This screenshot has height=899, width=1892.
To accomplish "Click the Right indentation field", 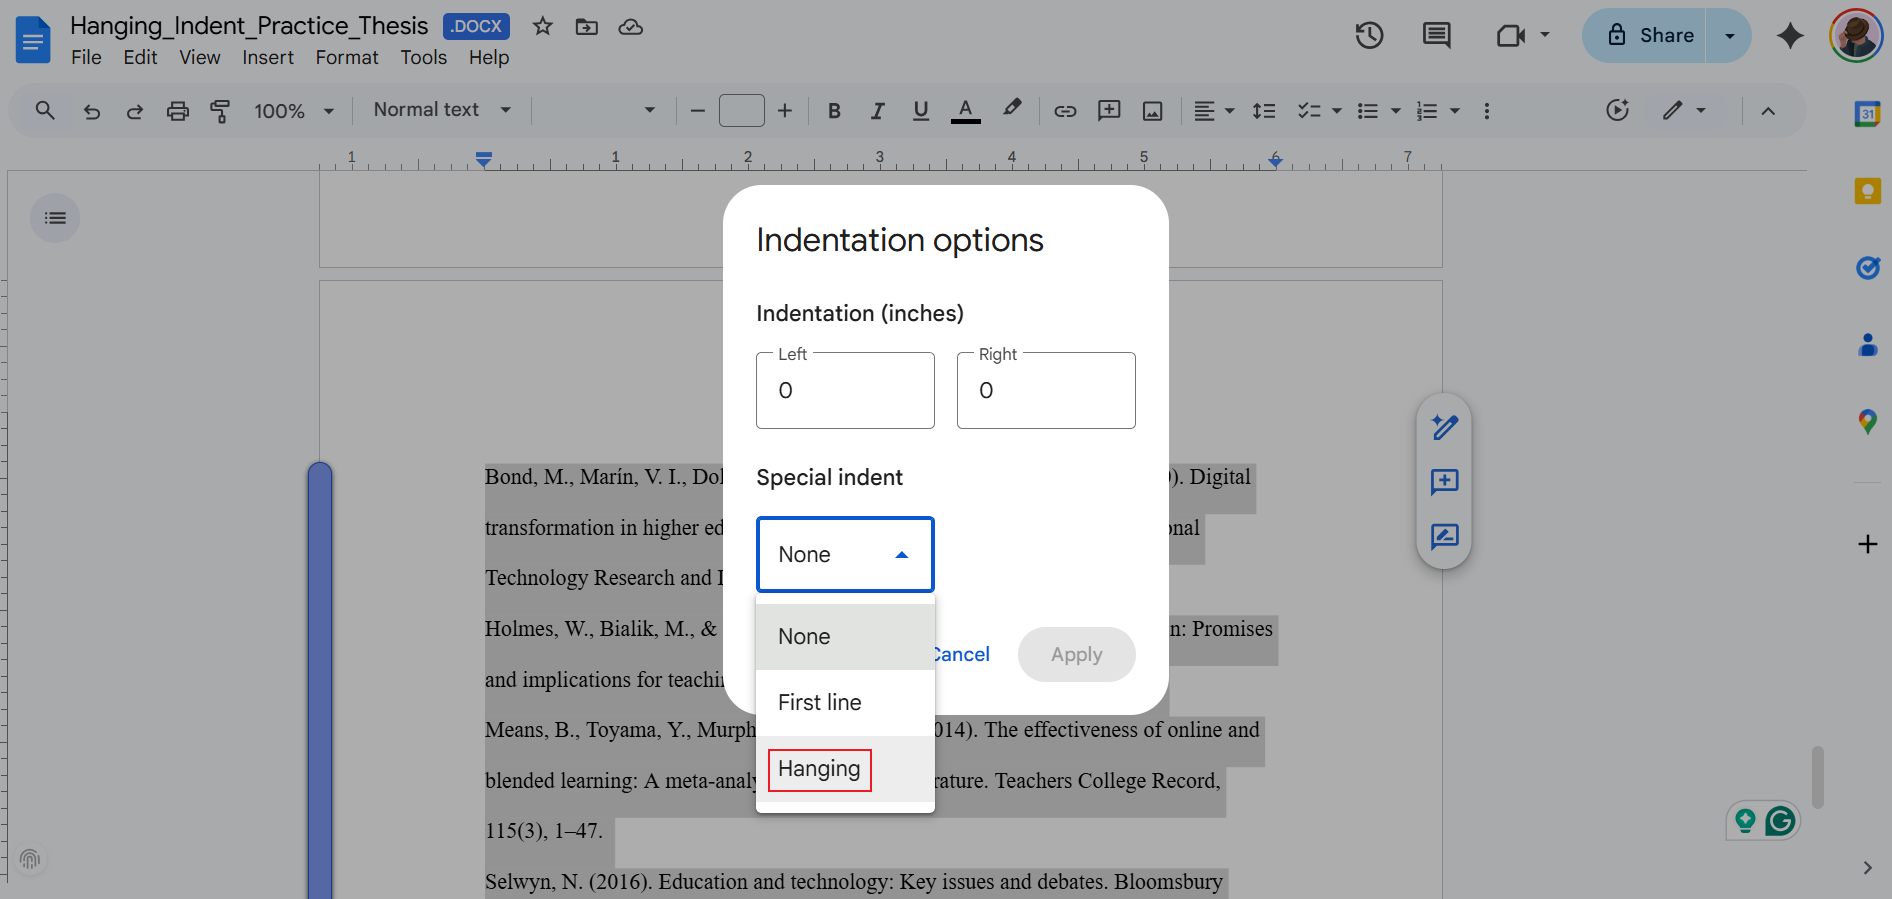I will tap(1046, 390).
